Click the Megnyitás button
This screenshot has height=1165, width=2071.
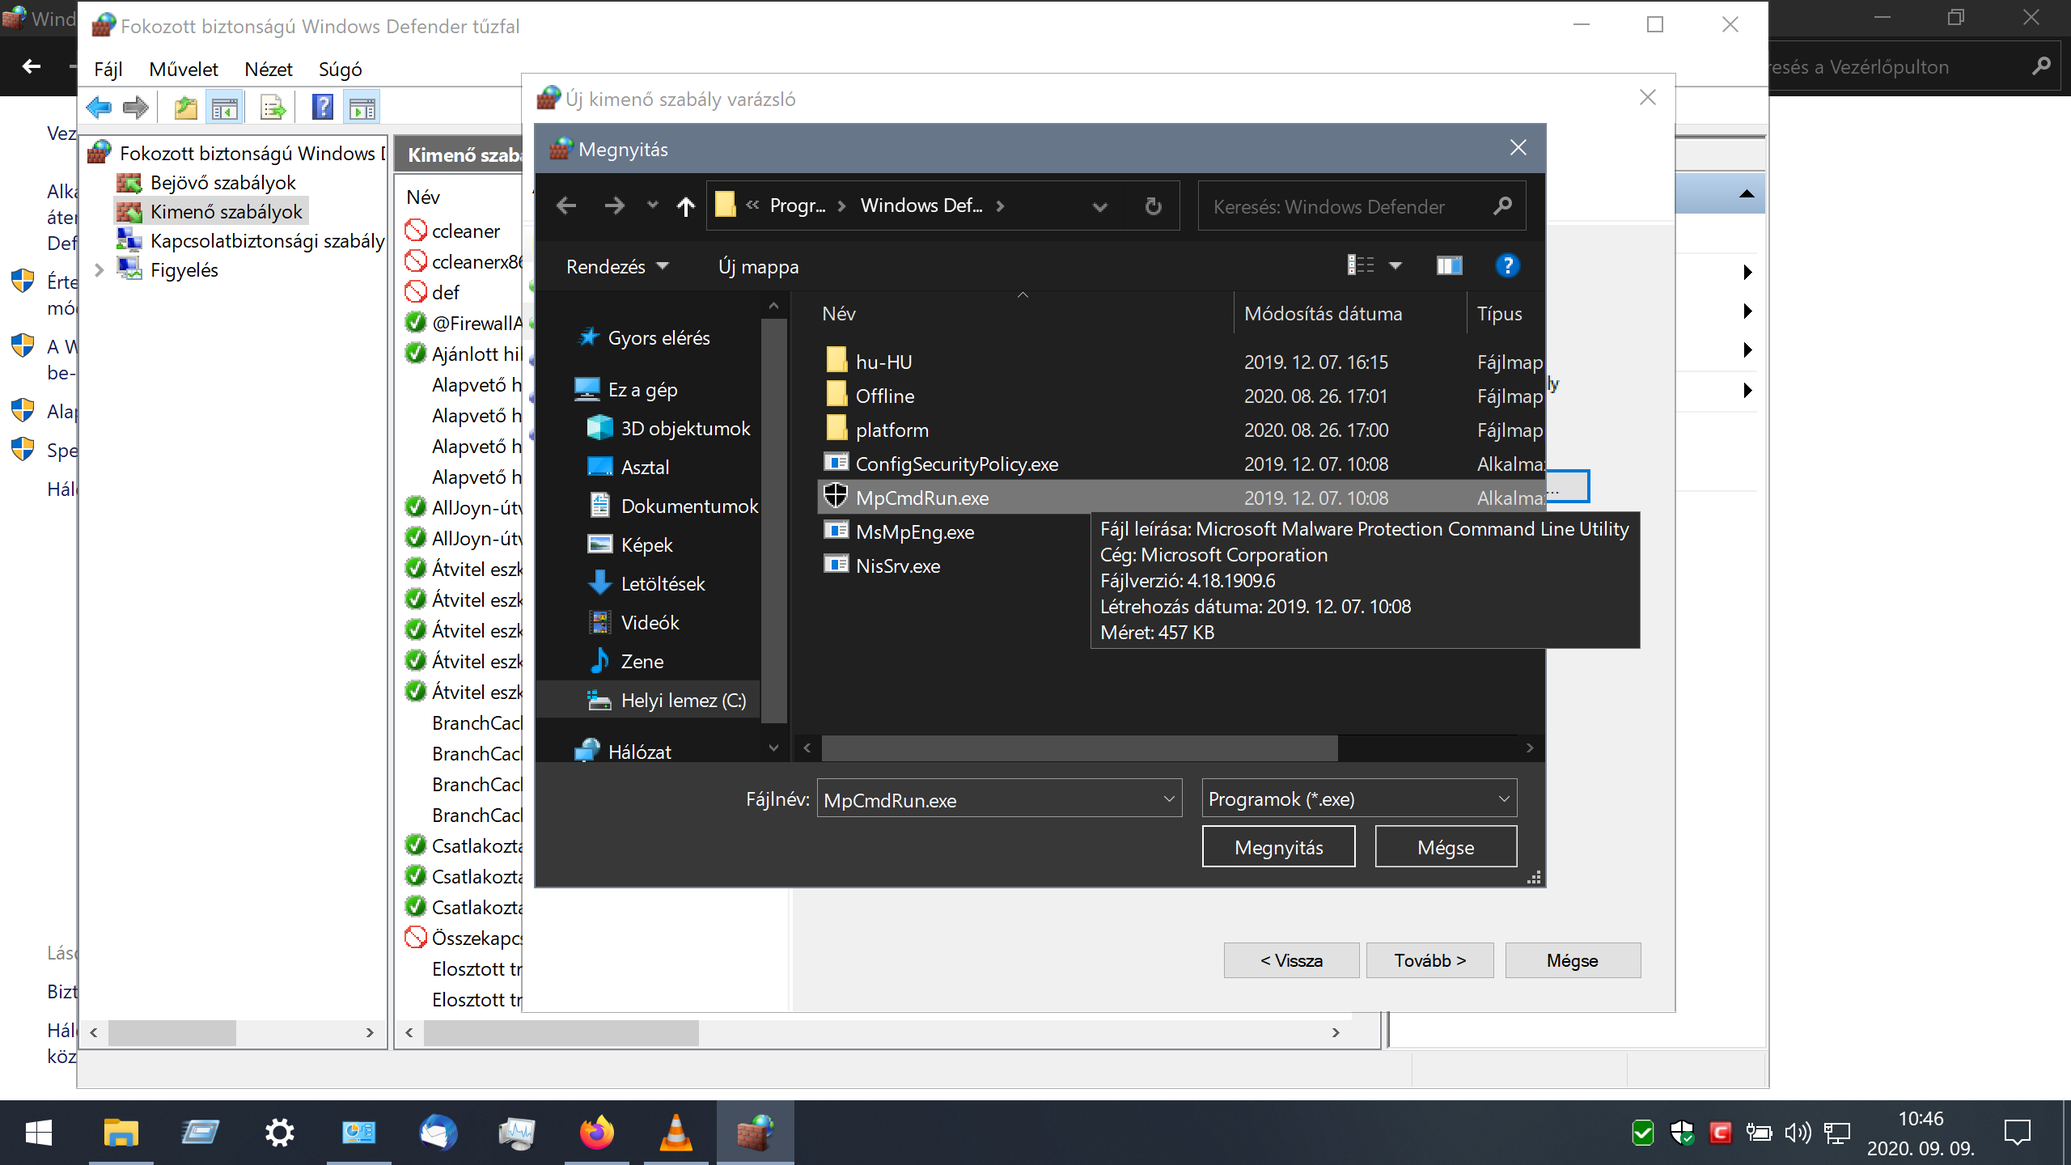1278,847
